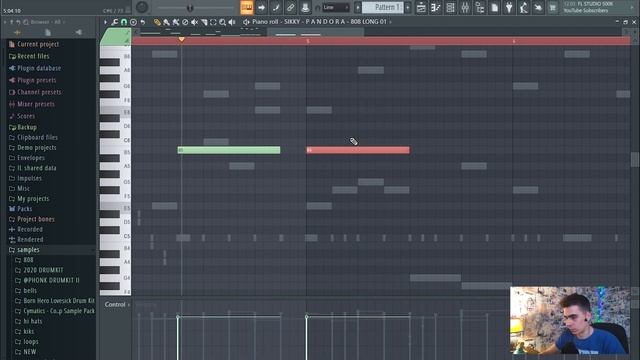
Task: Click the stamp-shaped icon left of the Line snap box
Action: click(x=305, y=7)
